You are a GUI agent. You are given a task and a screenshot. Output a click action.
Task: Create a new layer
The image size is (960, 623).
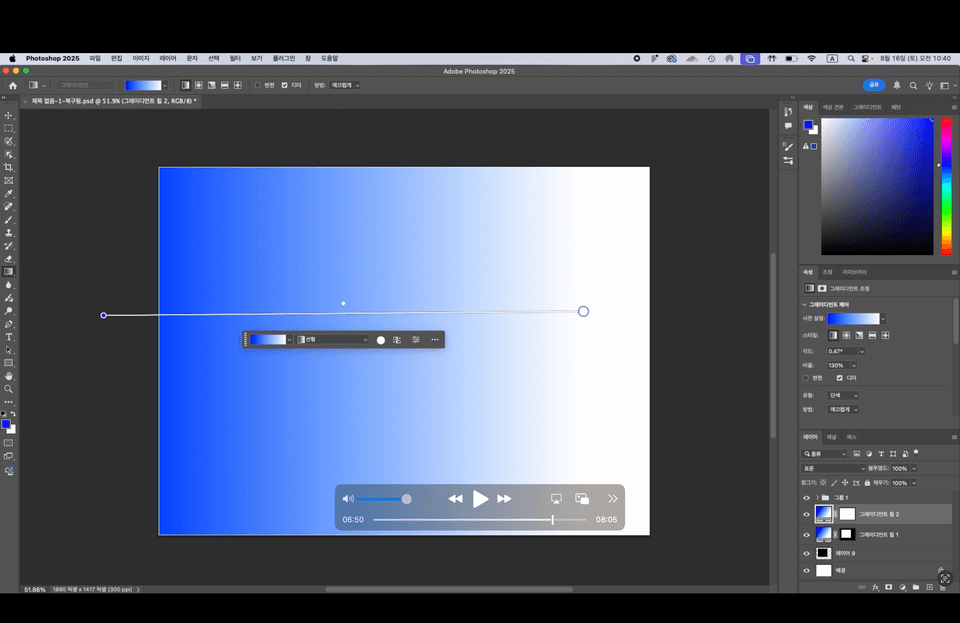(x=929, y=587)
